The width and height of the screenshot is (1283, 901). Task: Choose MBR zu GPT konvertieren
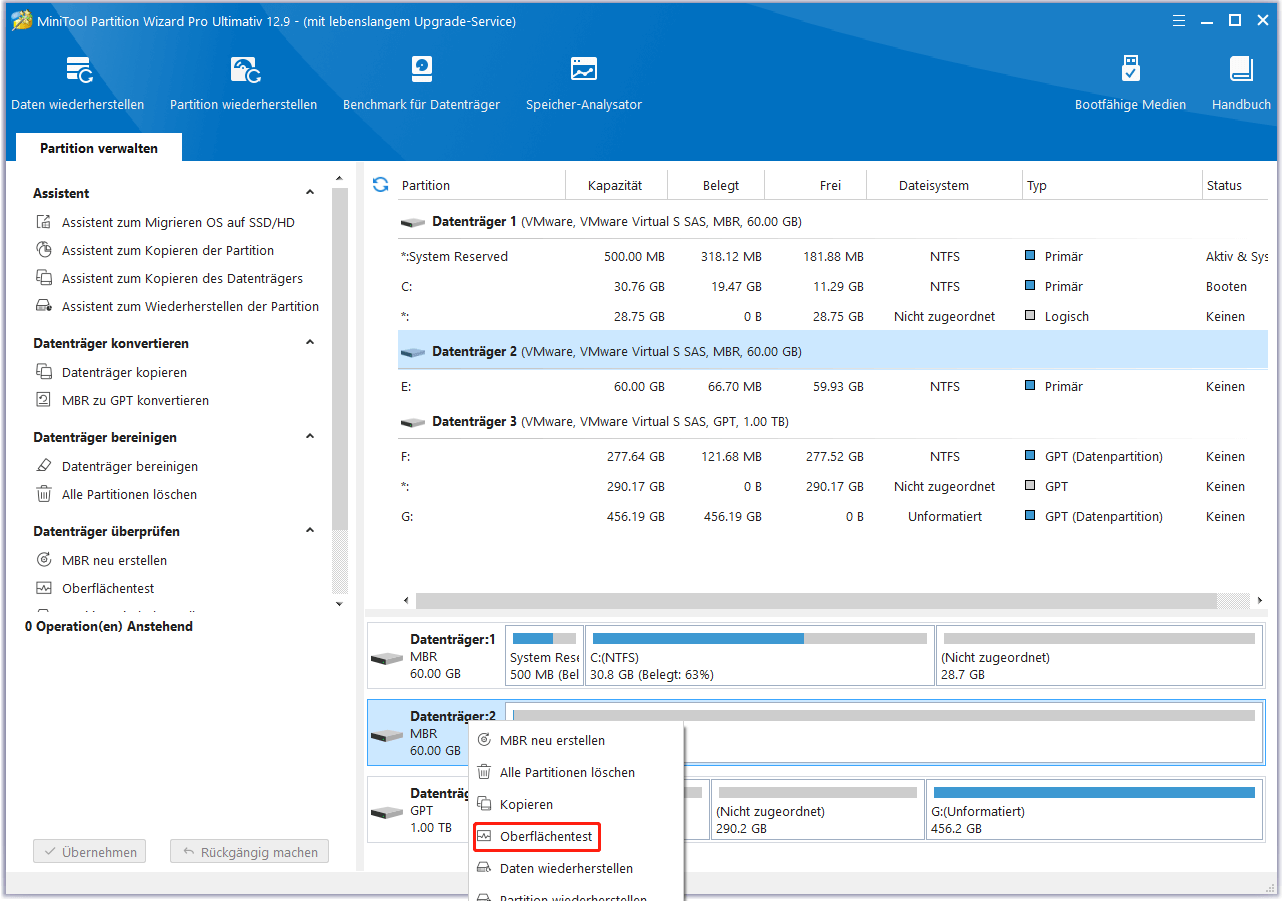(135, 401)
